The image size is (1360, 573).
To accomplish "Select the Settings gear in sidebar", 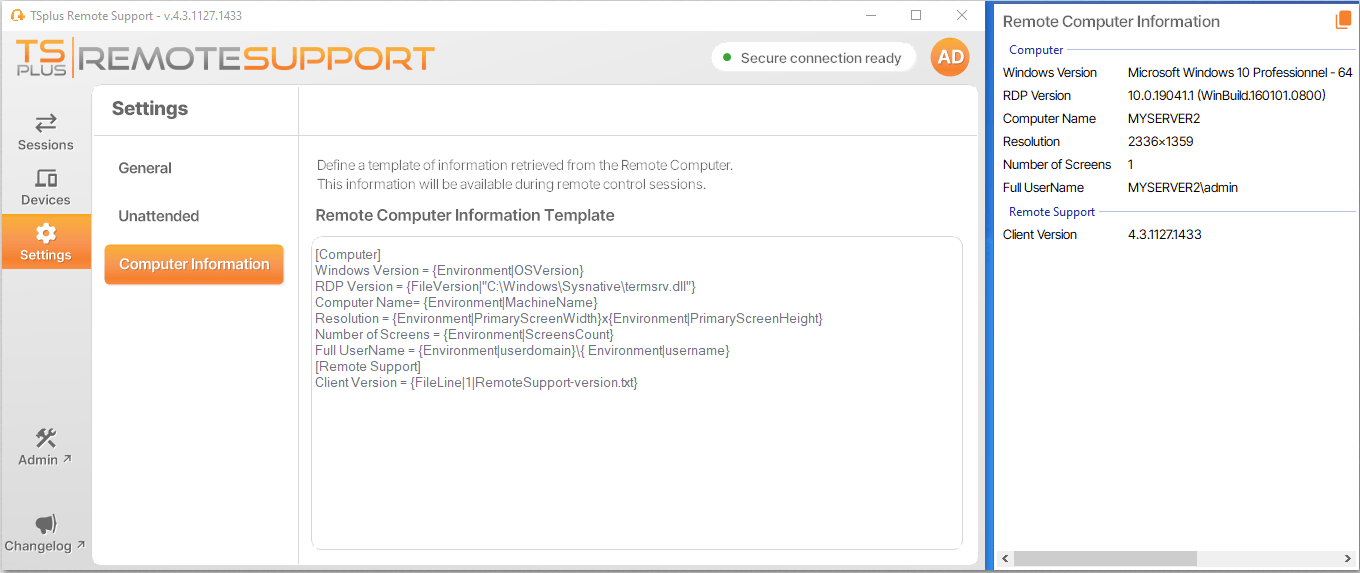I will pos(46,242).
